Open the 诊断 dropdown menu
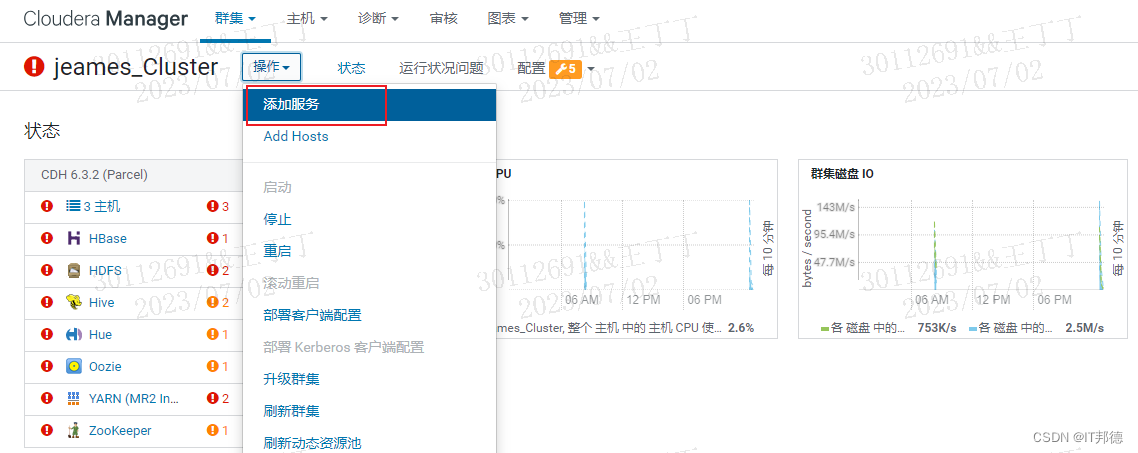 pyautogui.click(x=378, y=18)
